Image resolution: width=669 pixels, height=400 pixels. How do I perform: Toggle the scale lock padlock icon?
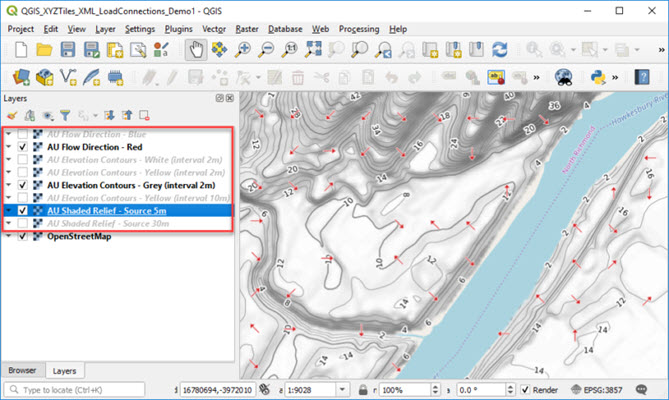pyautogui.click(x=363, y=390)
